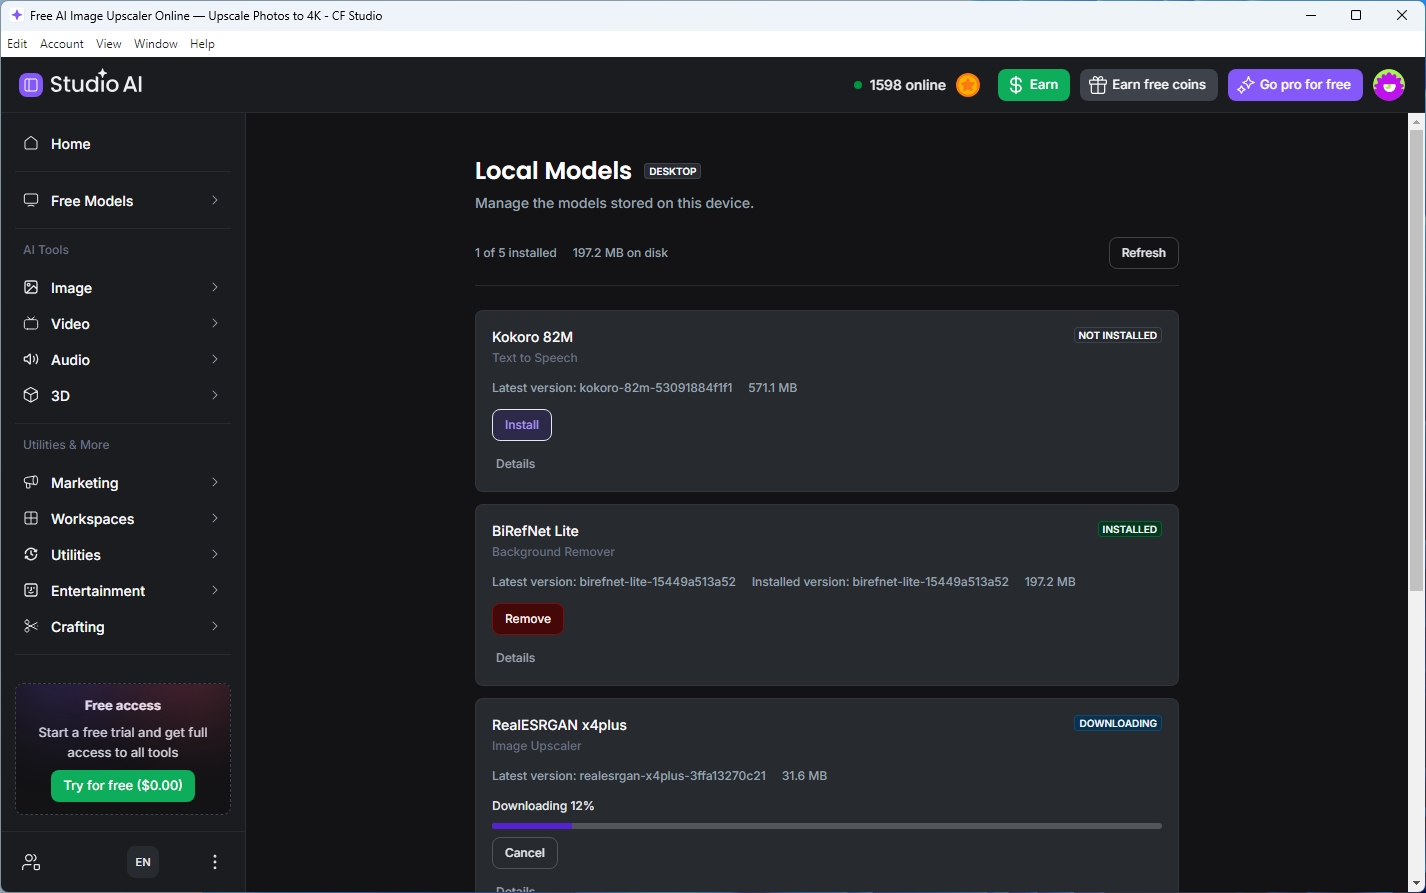
Task: Click the Studio AI logo icon
Action: (x=31, y=85)
